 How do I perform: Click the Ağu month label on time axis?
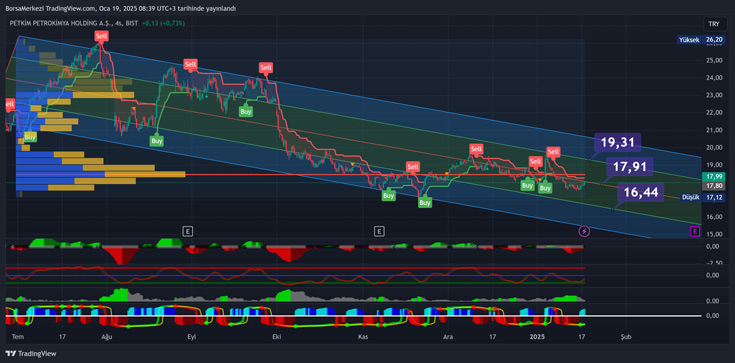pos(107,337)
